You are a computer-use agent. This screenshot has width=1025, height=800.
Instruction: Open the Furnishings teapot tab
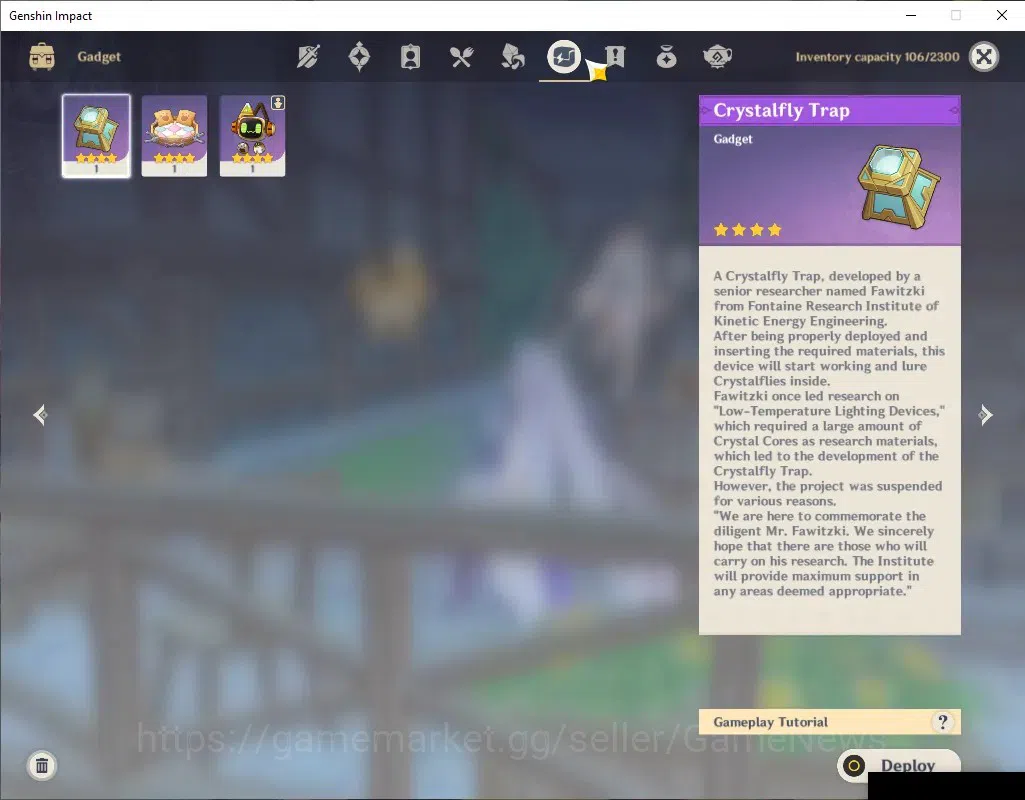click(x=717, y=57)
